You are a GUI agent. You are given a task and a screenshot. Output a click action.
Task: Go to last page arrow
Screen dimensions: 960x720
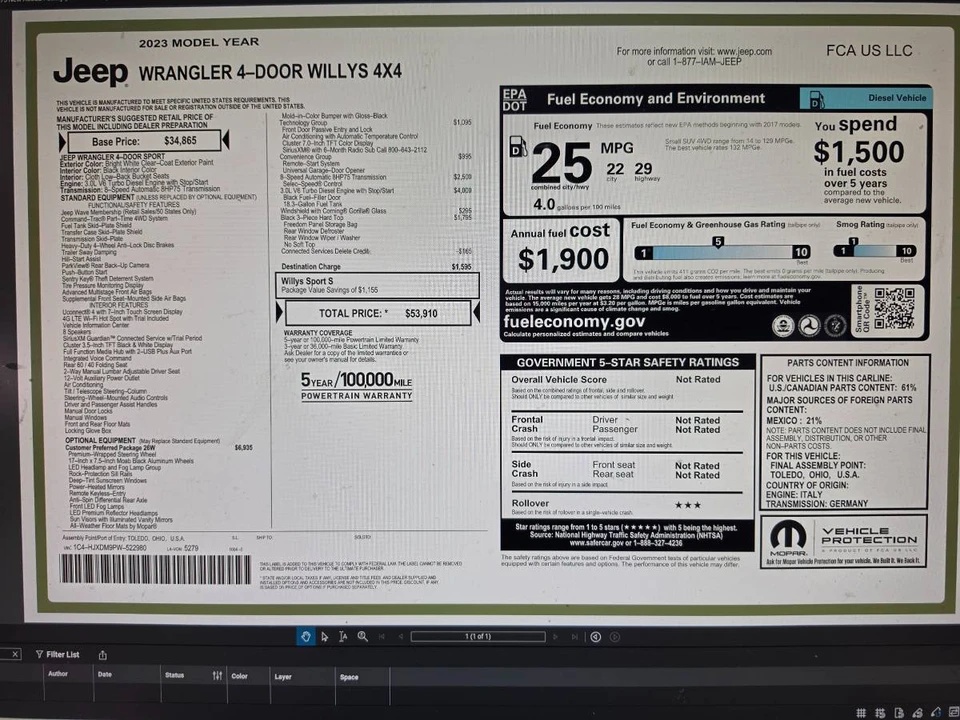click(x=574, y=637)
